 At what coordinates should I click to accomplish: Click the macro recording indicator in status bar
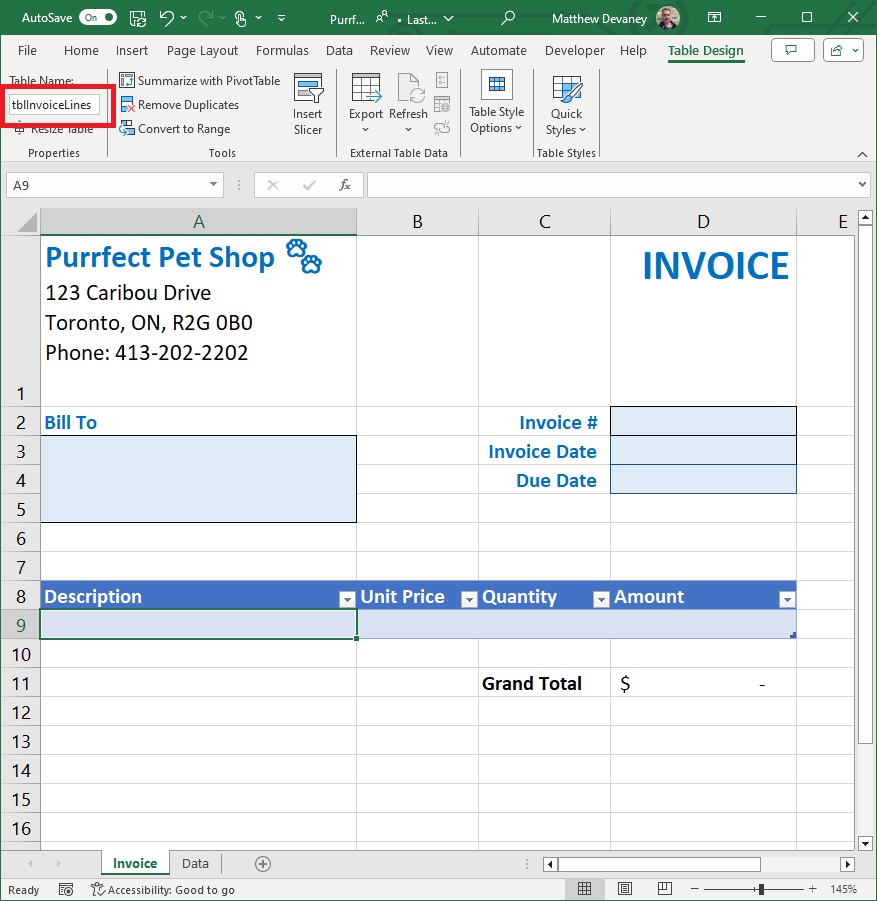pyautogui.click(x=64, y=889)
